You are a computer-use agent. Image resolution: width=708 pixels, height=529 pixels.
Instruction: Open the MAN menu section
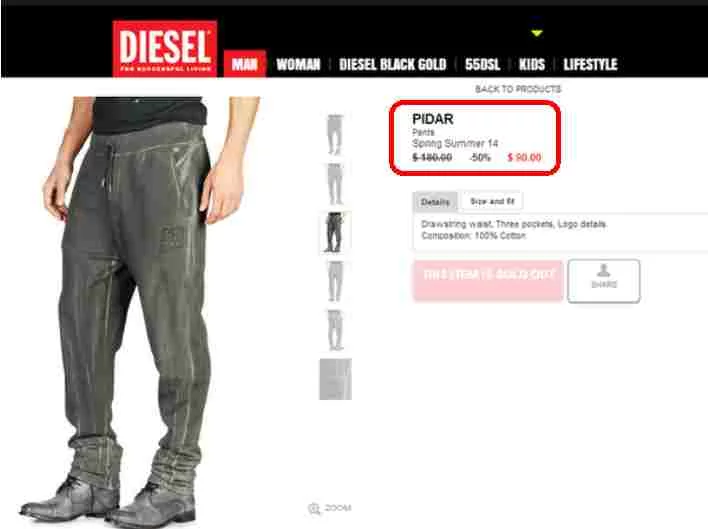245,64
